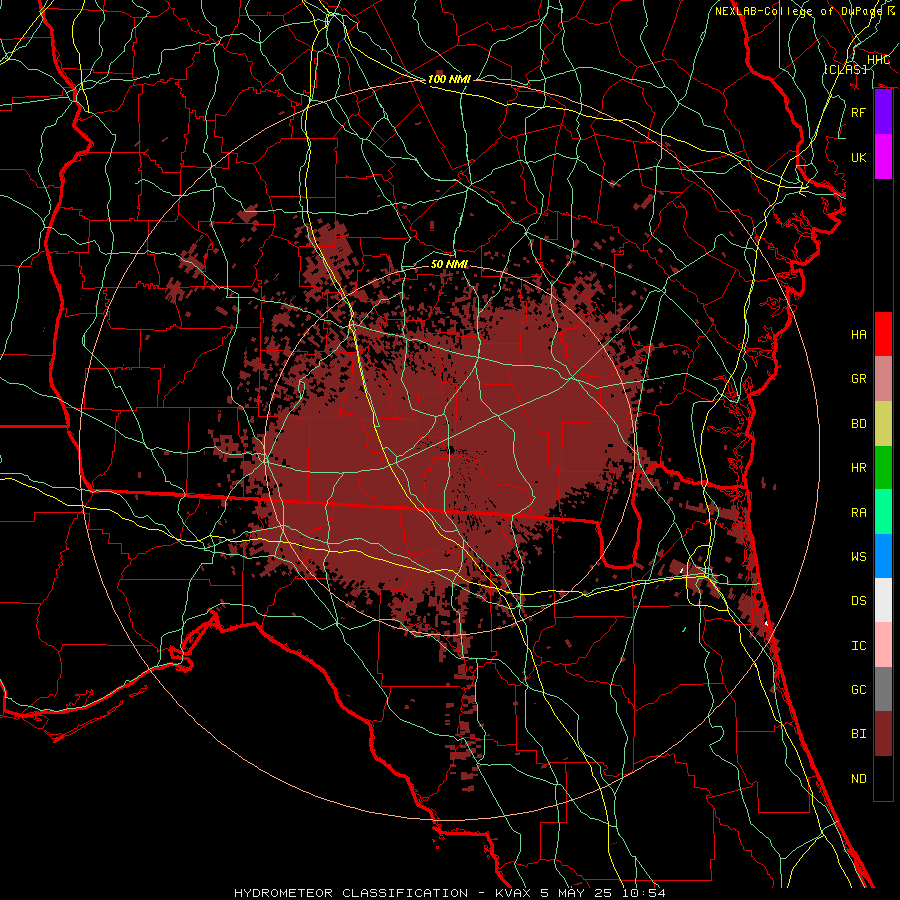Click the ND legend label
This screenshot has width=900, height=900.
tap(859, 779)
